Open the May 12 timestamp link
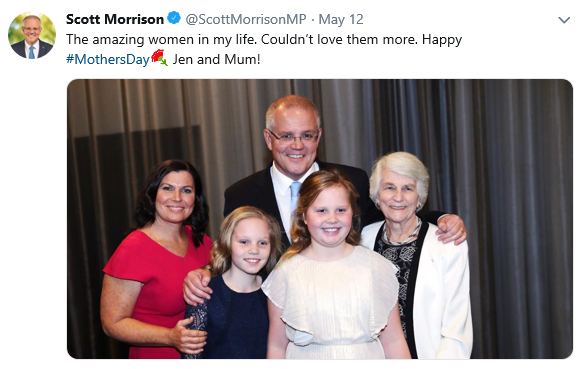The height and width of the screenshot is (369, 580). click(341, 19)
